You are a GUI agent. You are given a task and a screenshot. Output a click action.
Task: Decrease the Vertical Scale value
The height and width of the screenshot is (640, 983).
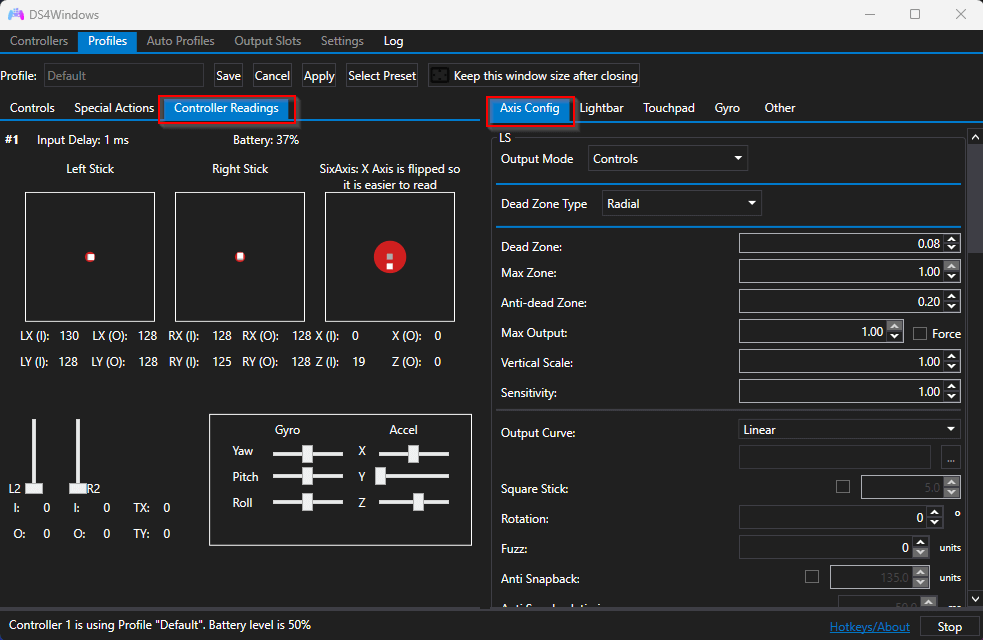coord(952,366)
